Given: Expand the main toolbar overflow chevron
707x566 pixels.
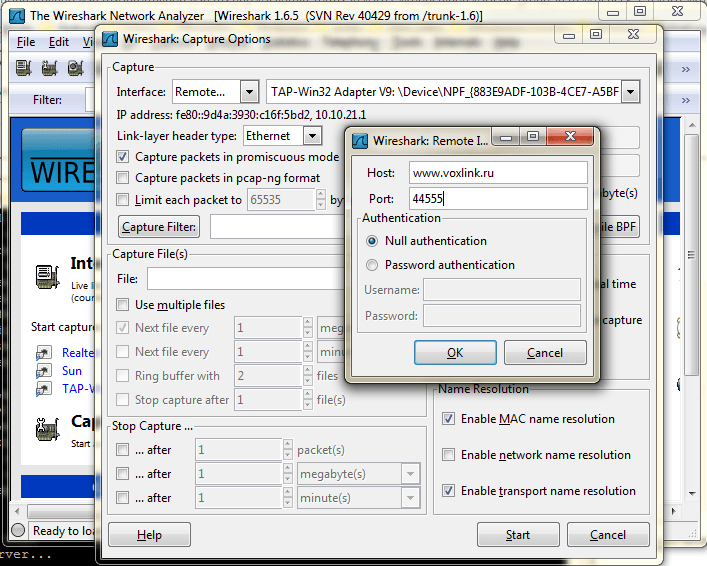Looking at the screenshot, I should click(686, 69).
